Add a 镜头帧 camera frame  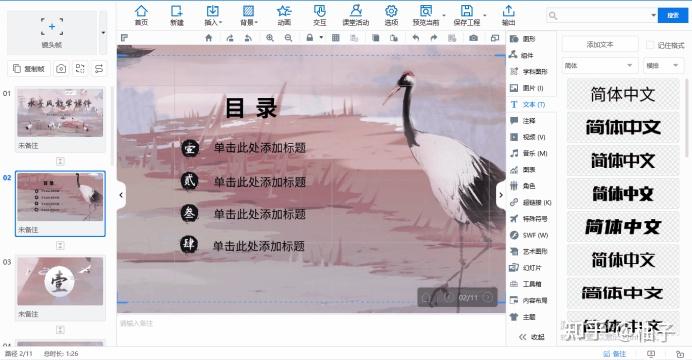tap(52, 32)
